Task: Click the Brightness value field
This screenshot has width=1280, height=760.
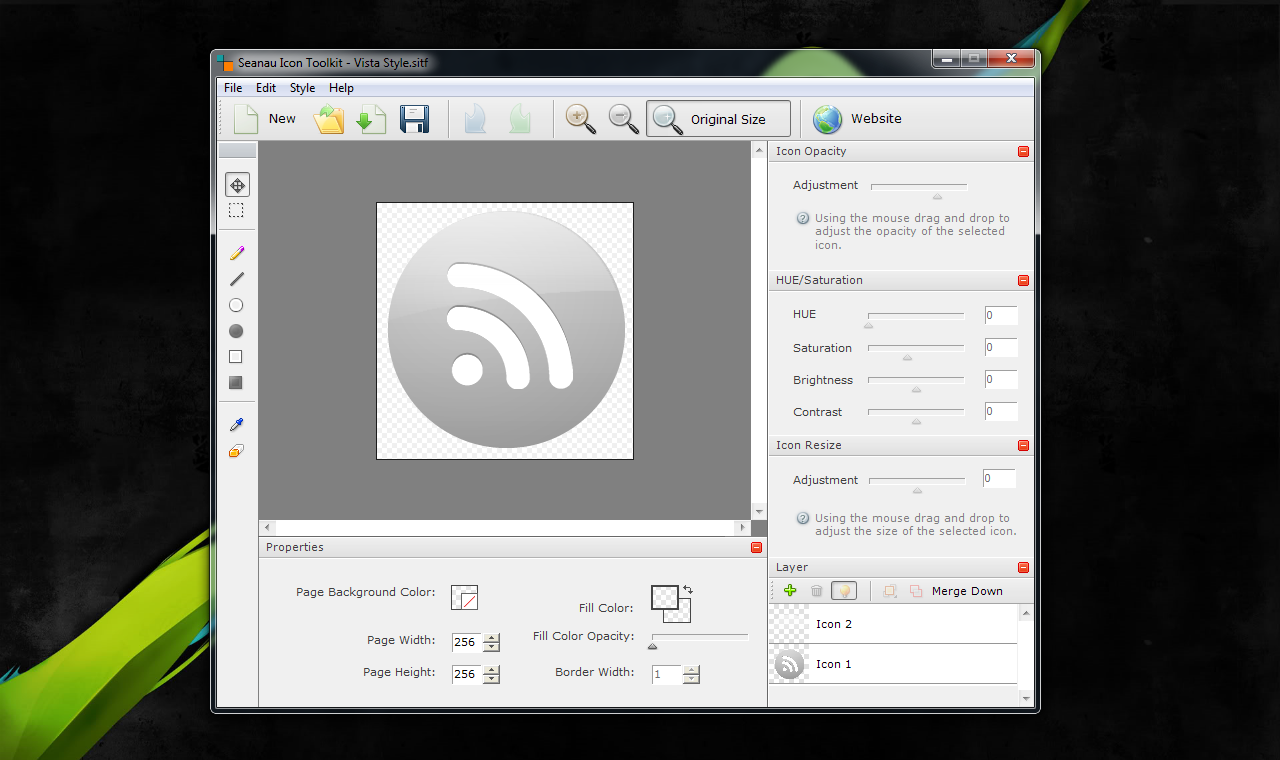Action: click(x=1001, y=380)
